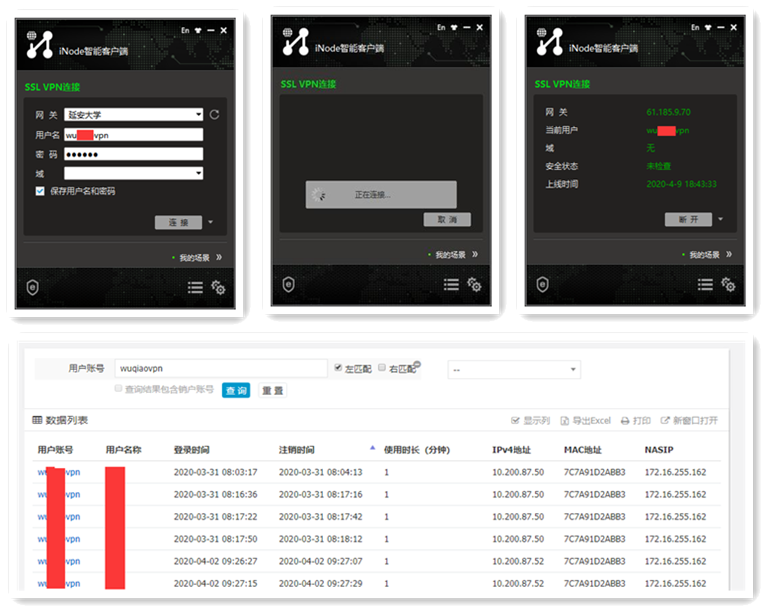Screen dimensions: 769x608
Task: Click 打印 print icon
Action: click(x=625, y=421)
